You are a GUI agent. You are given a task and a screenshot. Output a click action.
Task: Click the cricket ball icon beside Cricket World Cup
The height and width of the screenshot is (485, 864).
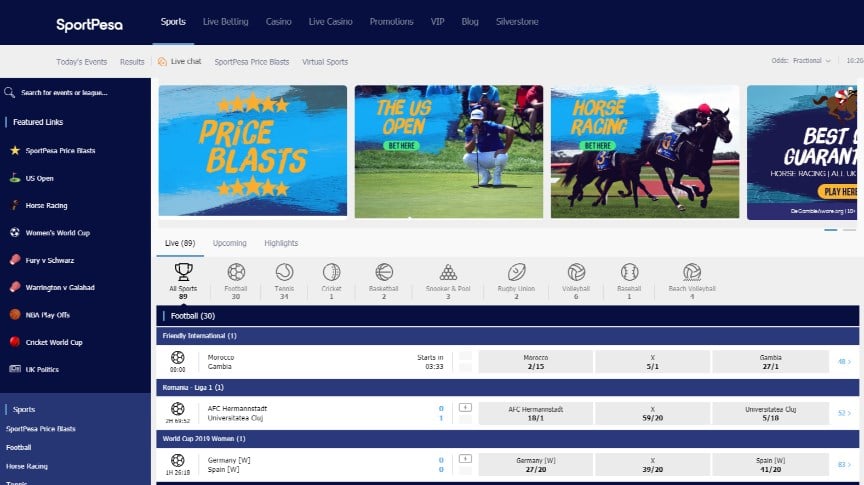click(15, 342)
